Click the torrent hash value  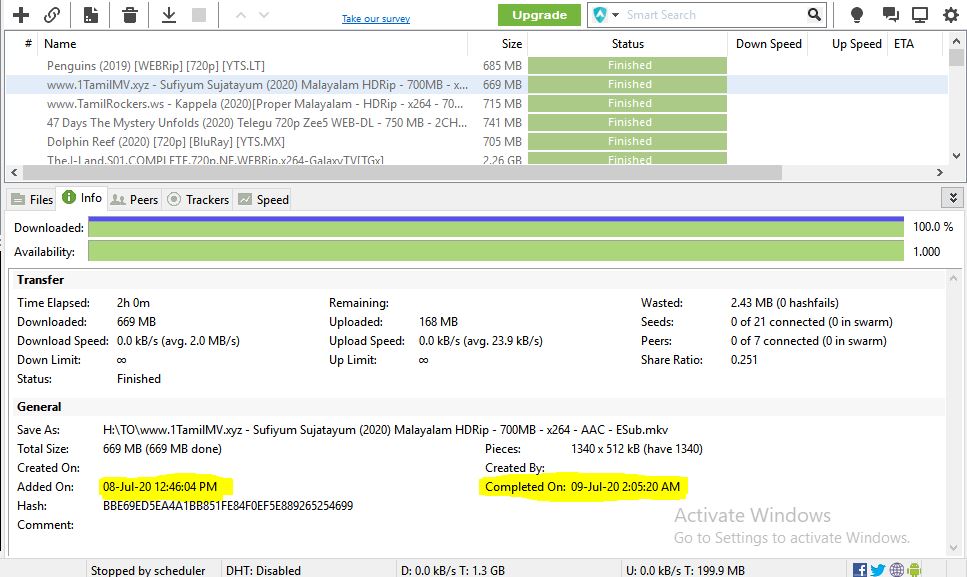[228, 505]
